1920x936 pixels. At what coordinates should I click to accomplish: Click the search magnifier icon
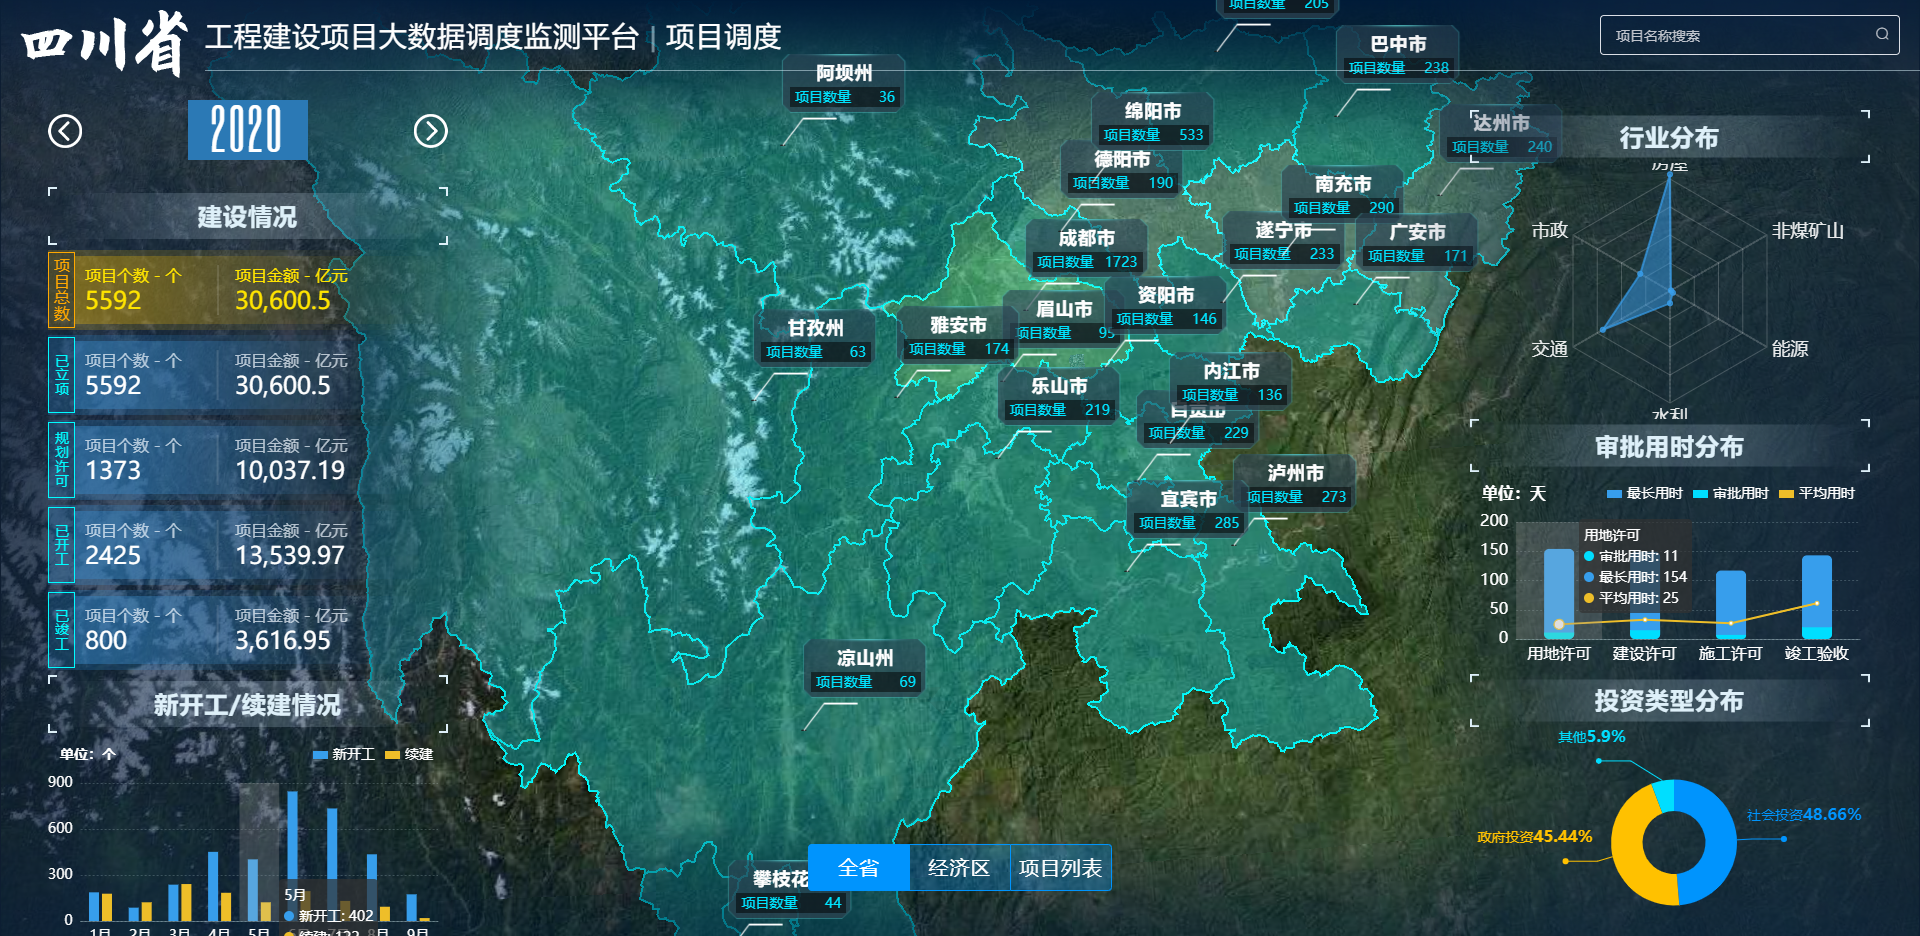tap(1882, 35)
